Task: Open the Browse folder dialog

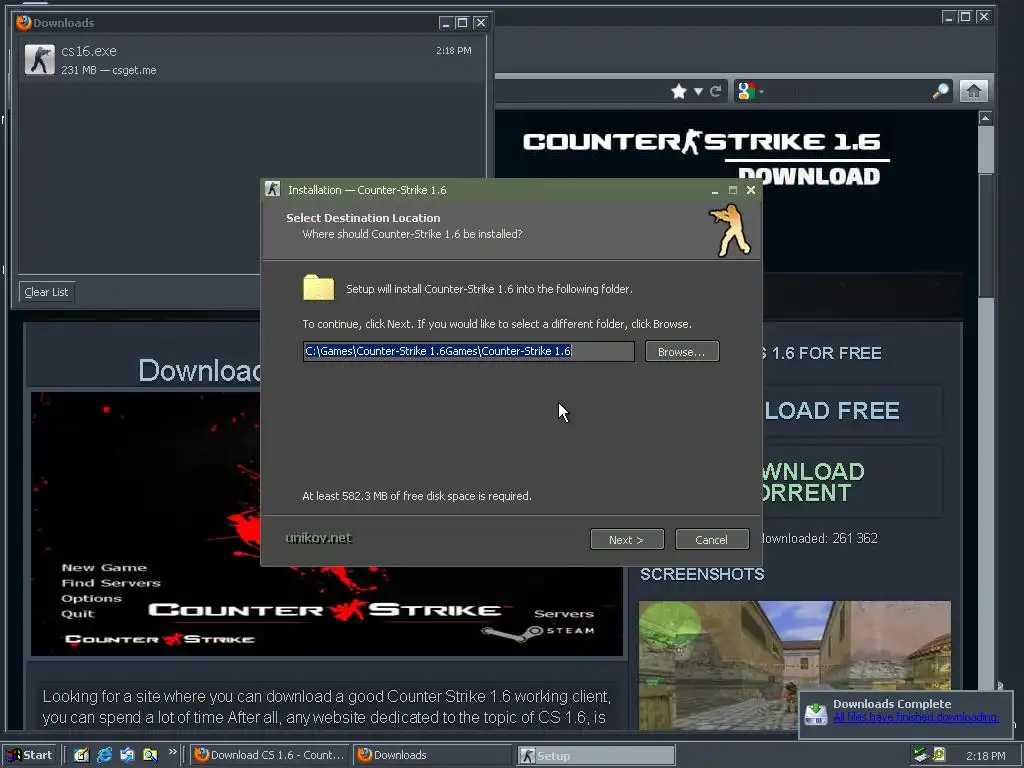Action: point(682,351)
